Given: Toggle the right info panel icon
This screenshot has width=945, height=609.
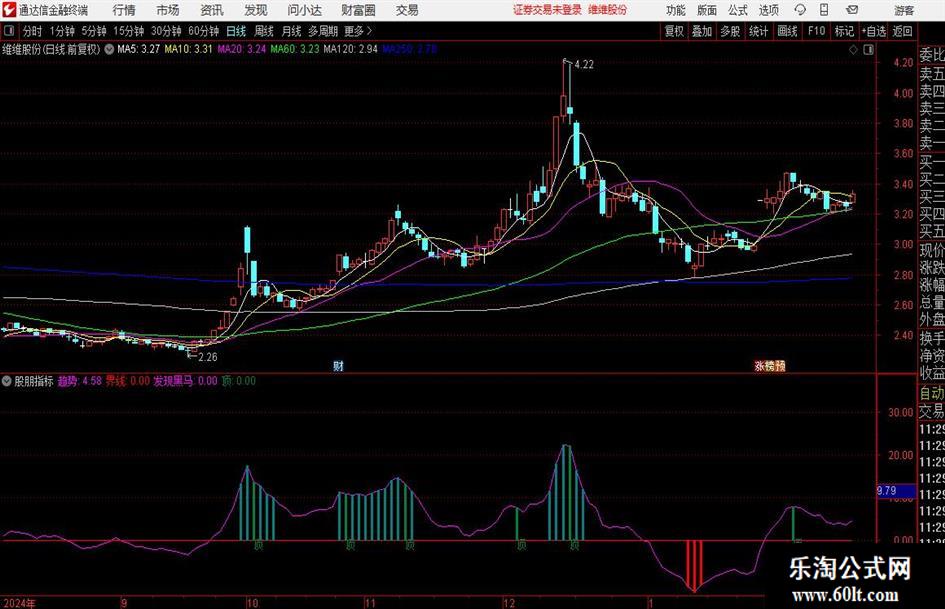Looking at the screenshot, I should pos(868,50).
